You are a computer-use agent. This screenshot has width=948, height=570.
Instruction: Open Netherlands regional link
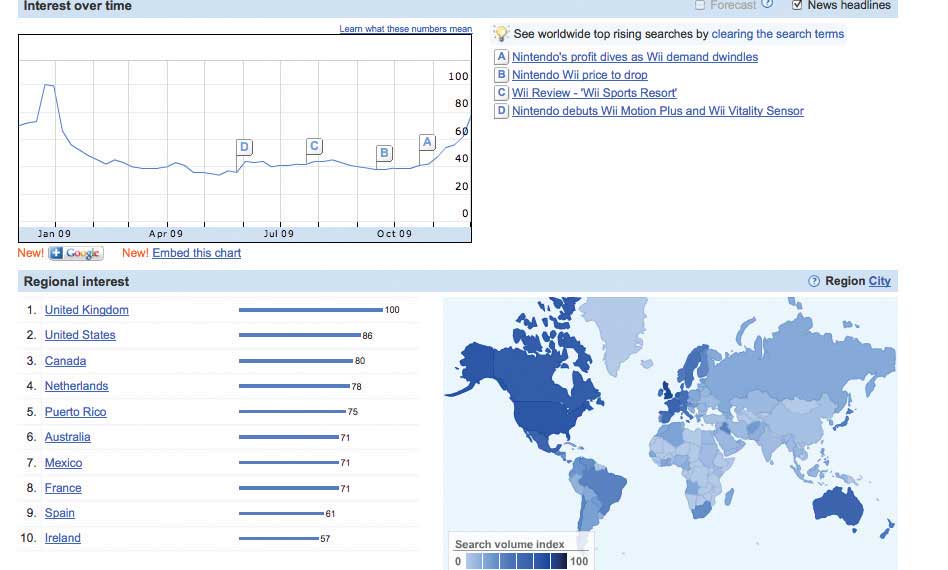pyautogui.click(x=76, y=386)
